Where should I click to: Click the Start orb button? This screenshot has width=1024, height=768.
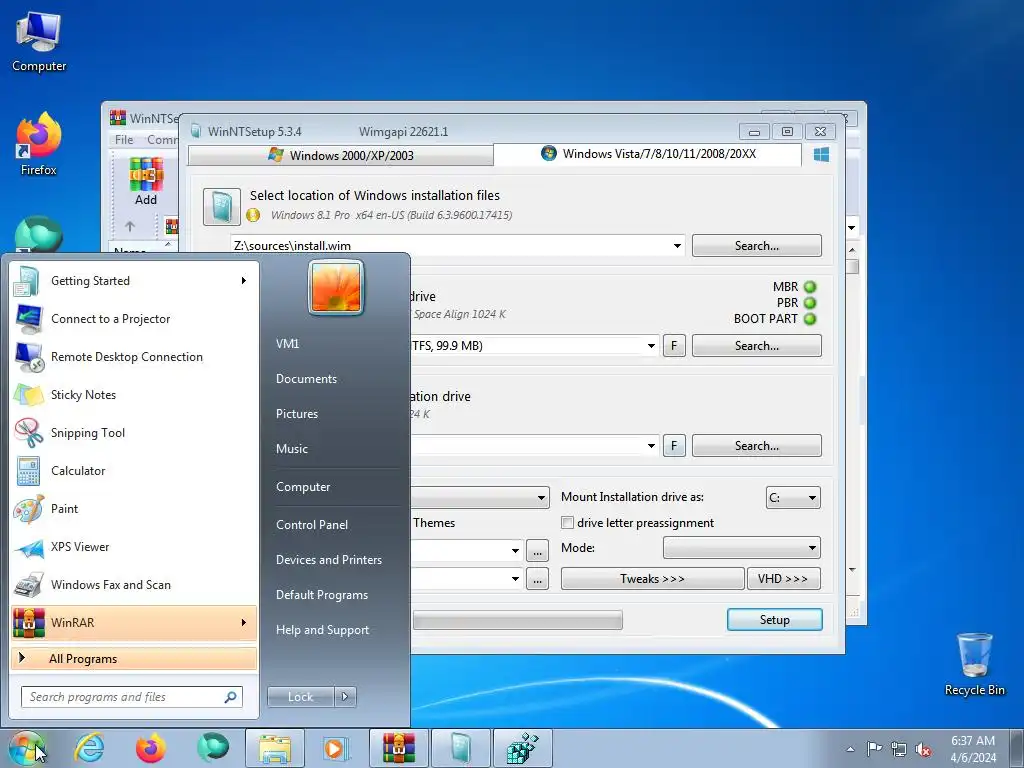pyautogui.click(x=26, y=748)
